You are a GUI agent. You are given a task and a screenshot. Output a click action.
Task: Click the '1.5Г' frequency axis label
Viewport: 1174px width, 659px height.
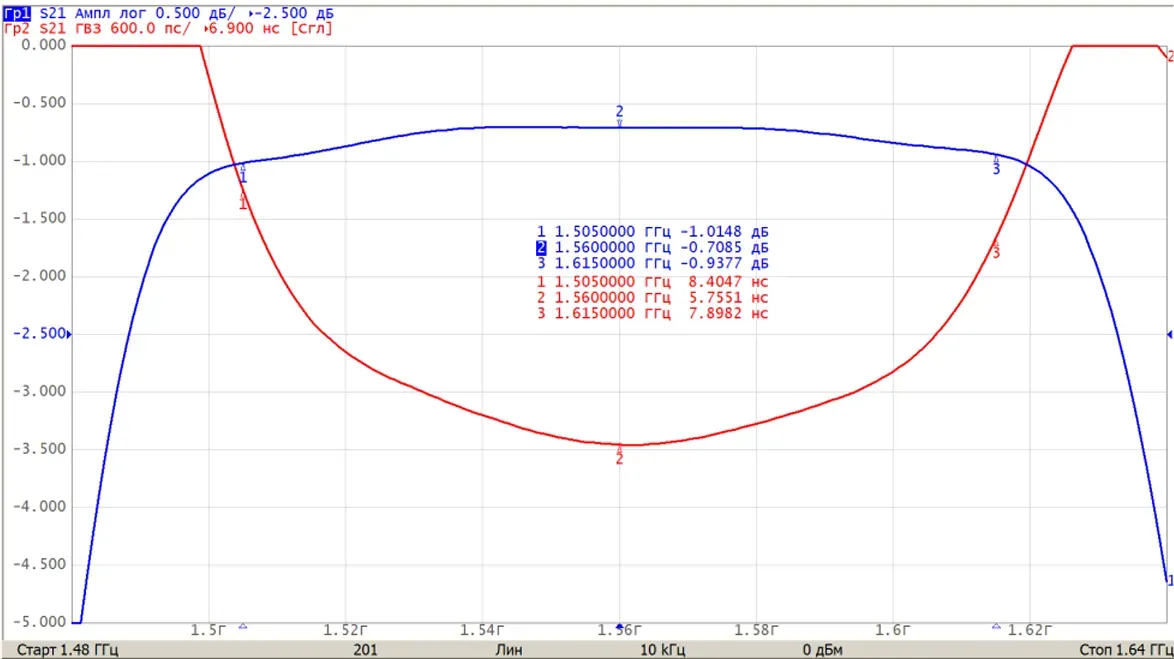pos(208,631)
